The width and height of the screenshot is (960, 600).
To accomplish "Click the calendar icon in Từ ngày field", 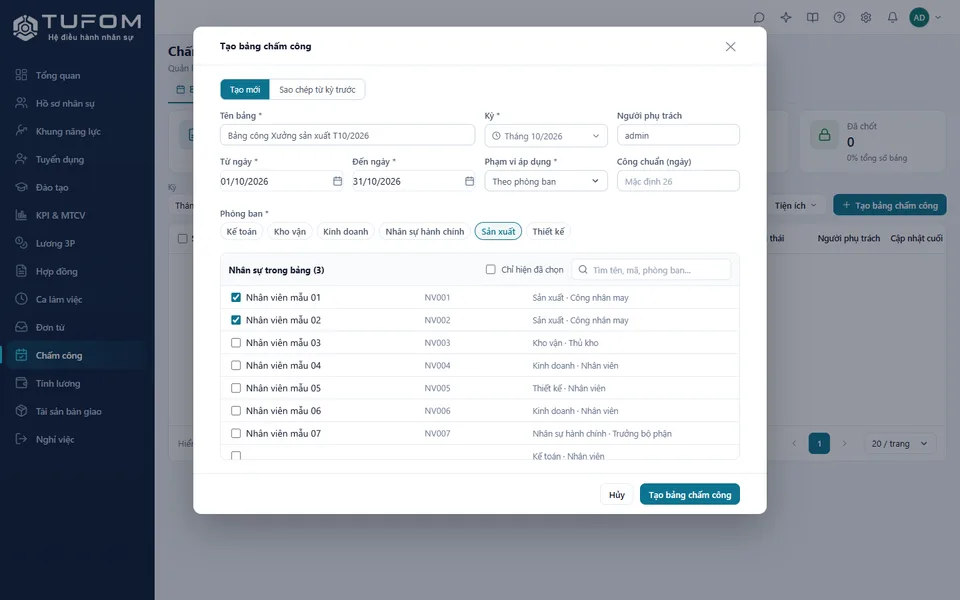I will click(337, 181).
